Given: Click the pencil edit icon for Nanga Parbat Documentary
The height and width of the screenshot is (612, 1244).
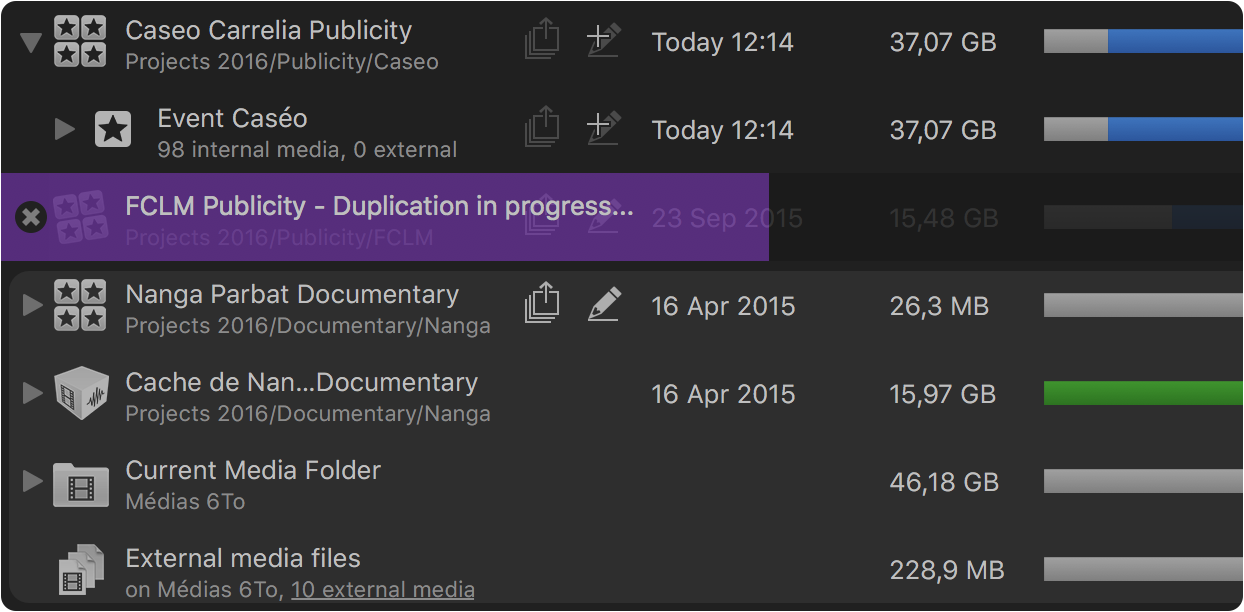Looking at the screenshot, I should (x=604, y=304).
